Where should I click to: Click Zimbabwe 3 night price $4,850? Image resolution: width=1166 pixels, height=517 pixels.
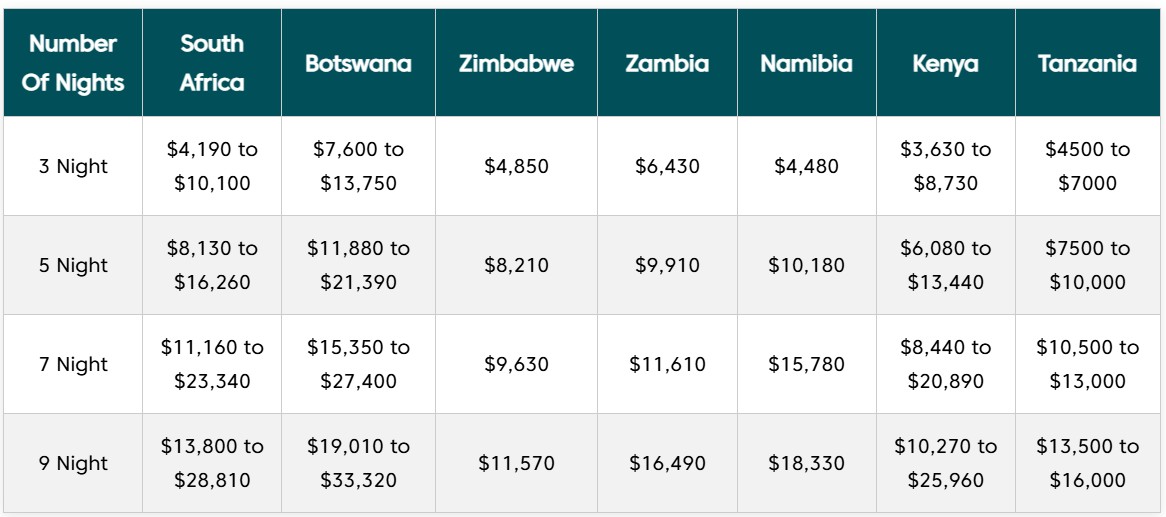coord(516,166)
